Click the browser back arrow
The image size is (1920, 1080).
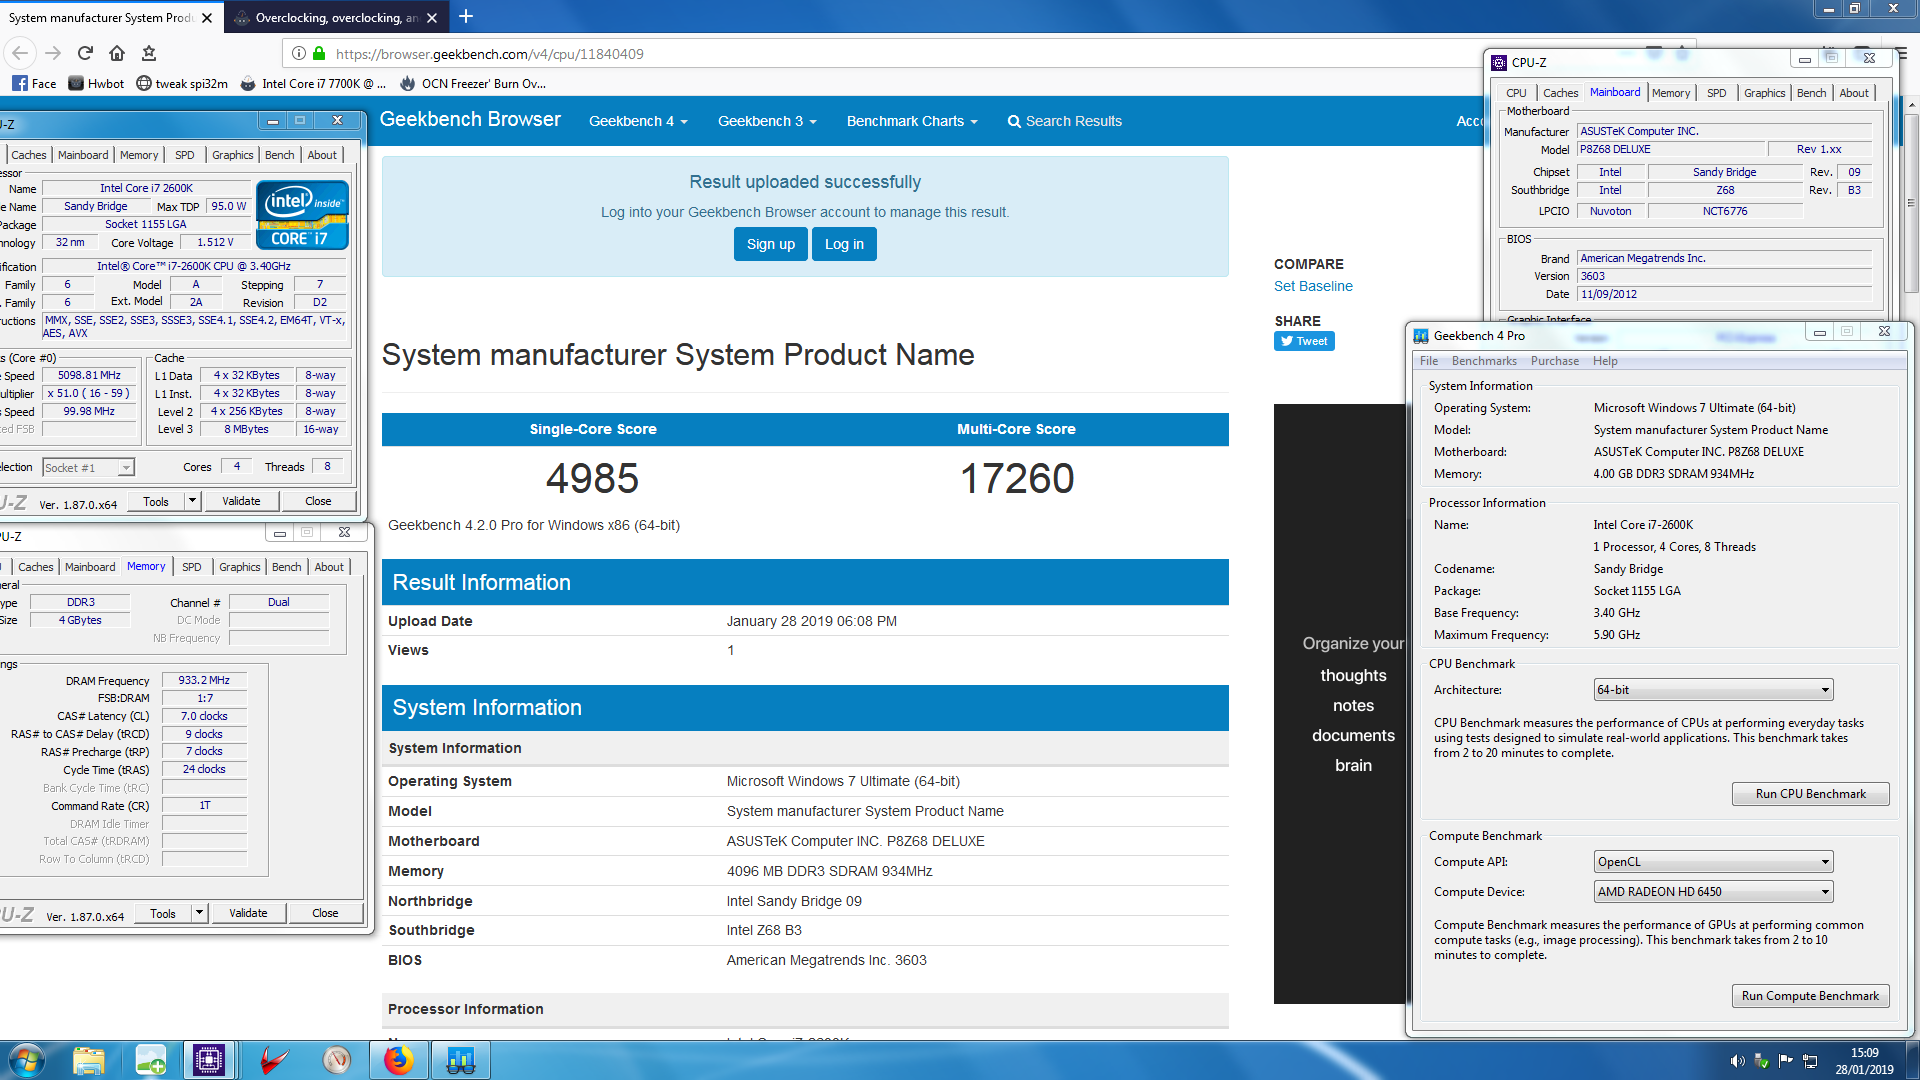tap(21, 53)
